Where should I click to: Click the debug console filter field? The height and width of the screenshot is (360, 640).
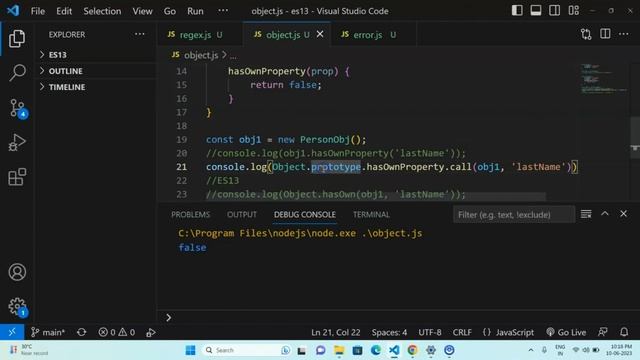coord(514,214)
